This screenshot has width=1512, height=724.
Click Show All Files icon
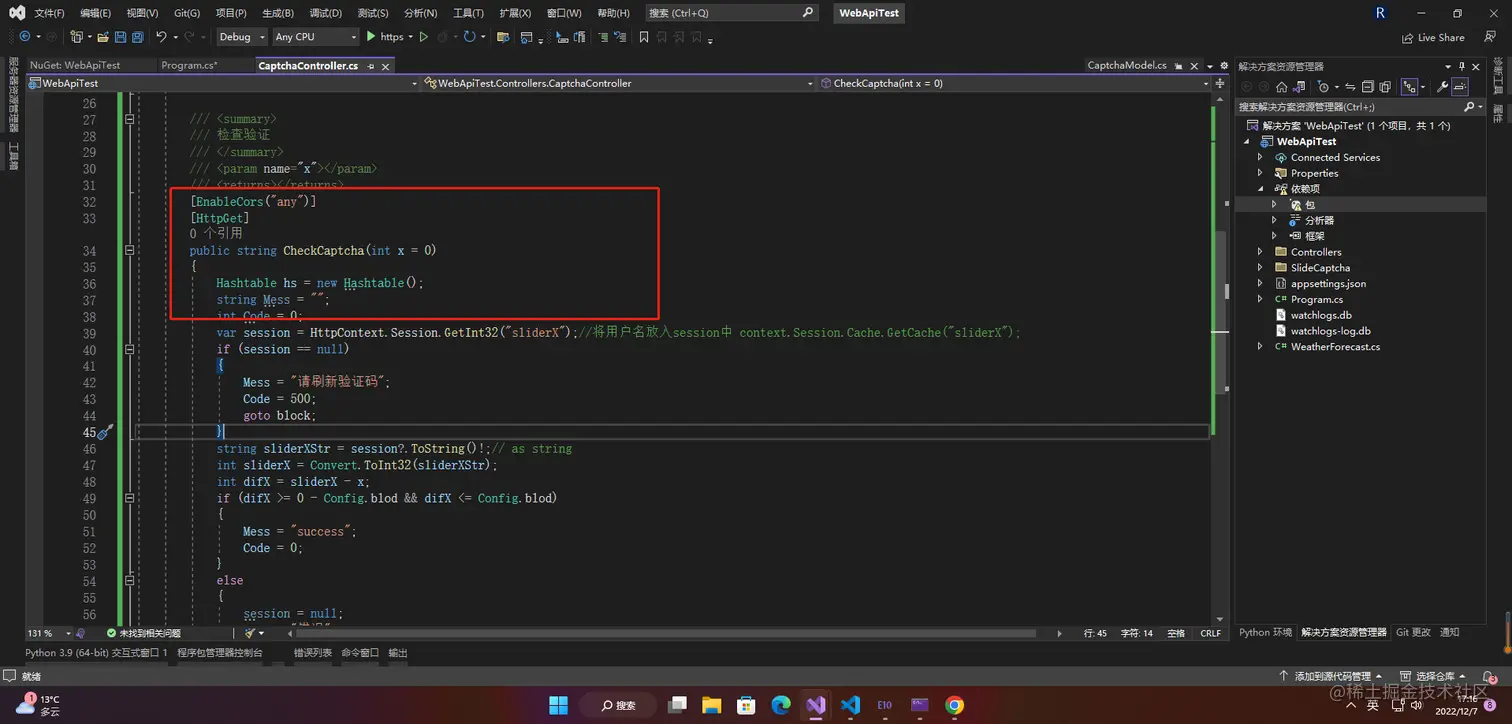[1385, 87]
